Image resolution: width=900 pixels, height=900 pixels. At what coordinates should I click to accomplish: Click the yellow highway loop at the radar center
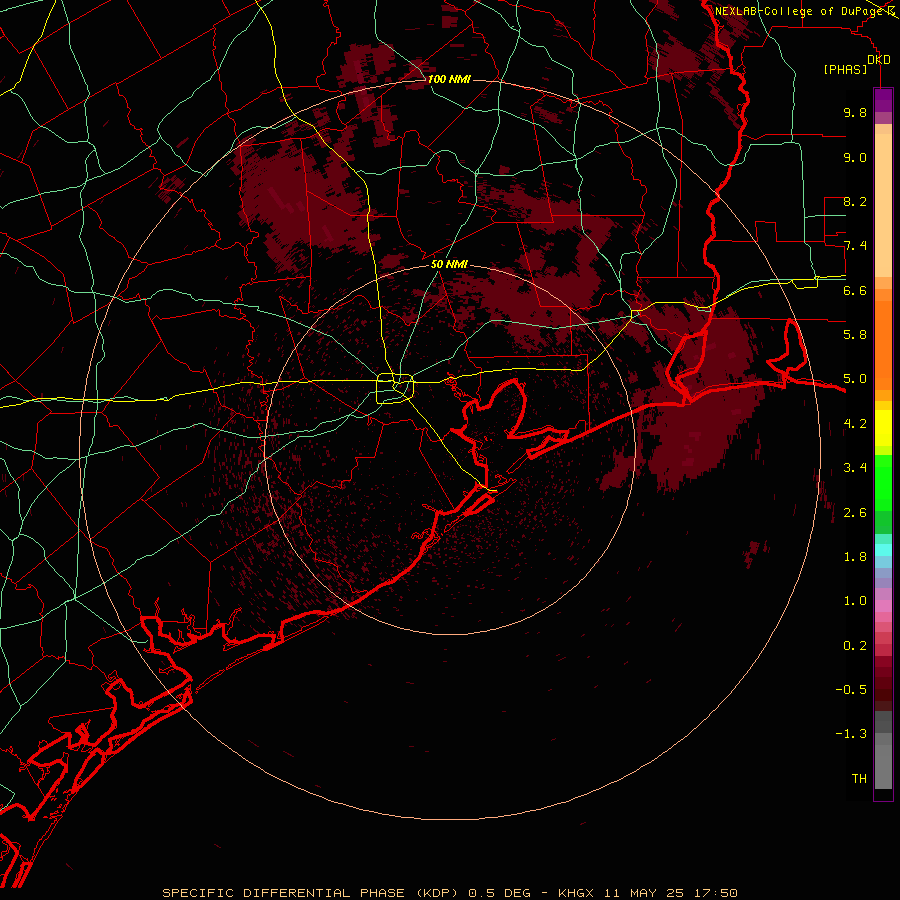coord(395,389)
